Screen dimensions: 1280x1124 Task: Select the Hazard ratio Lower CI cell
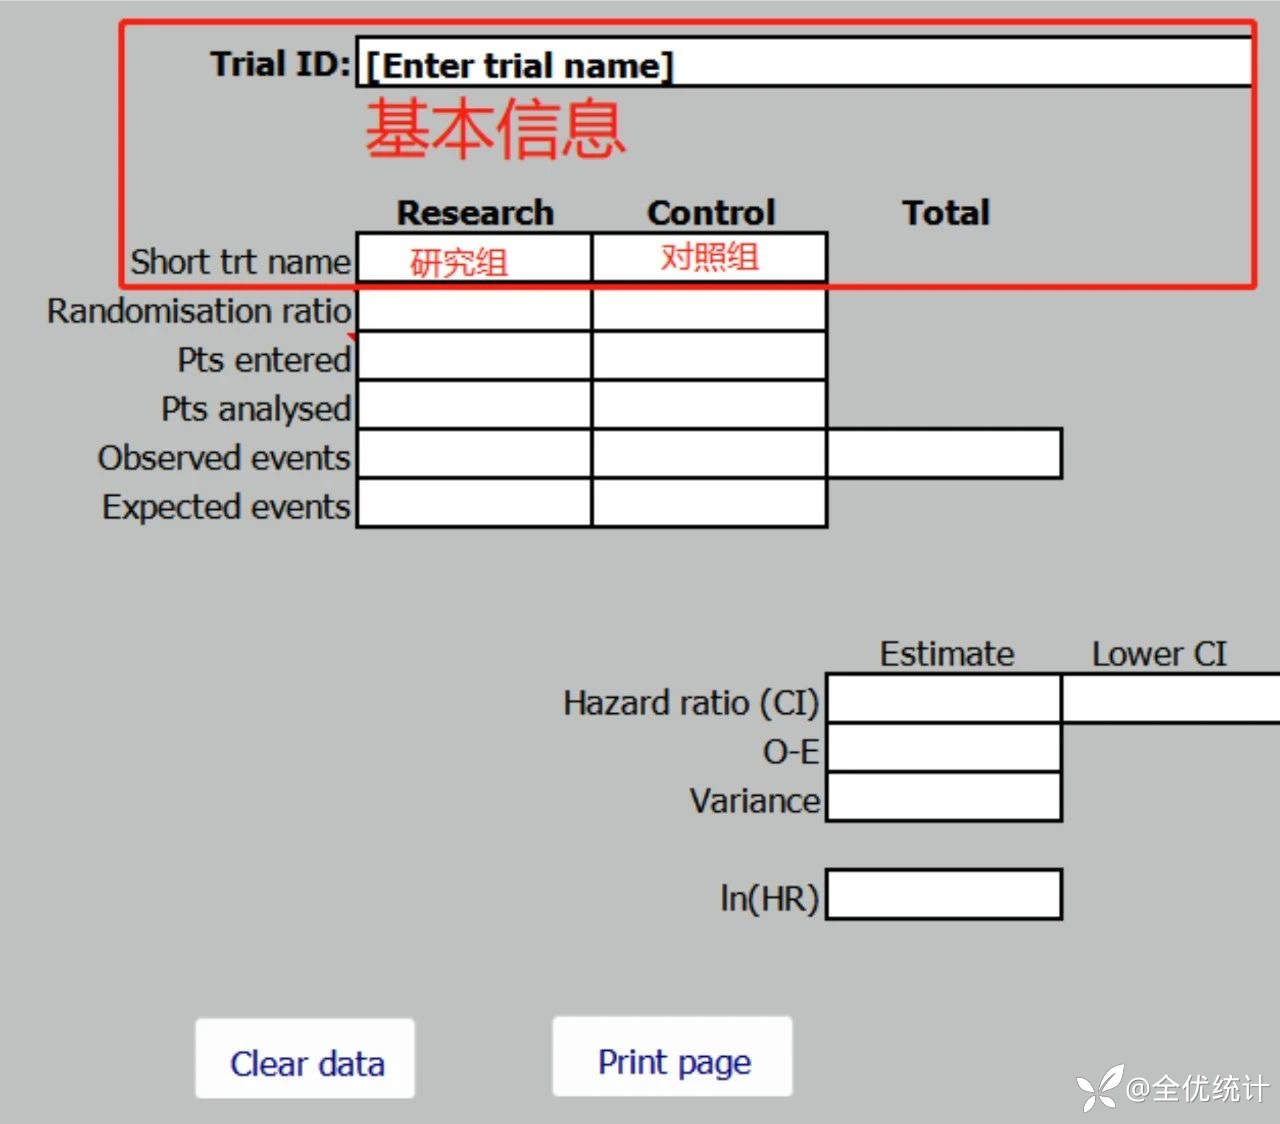pyautogui.click(x=1170, y=699)
